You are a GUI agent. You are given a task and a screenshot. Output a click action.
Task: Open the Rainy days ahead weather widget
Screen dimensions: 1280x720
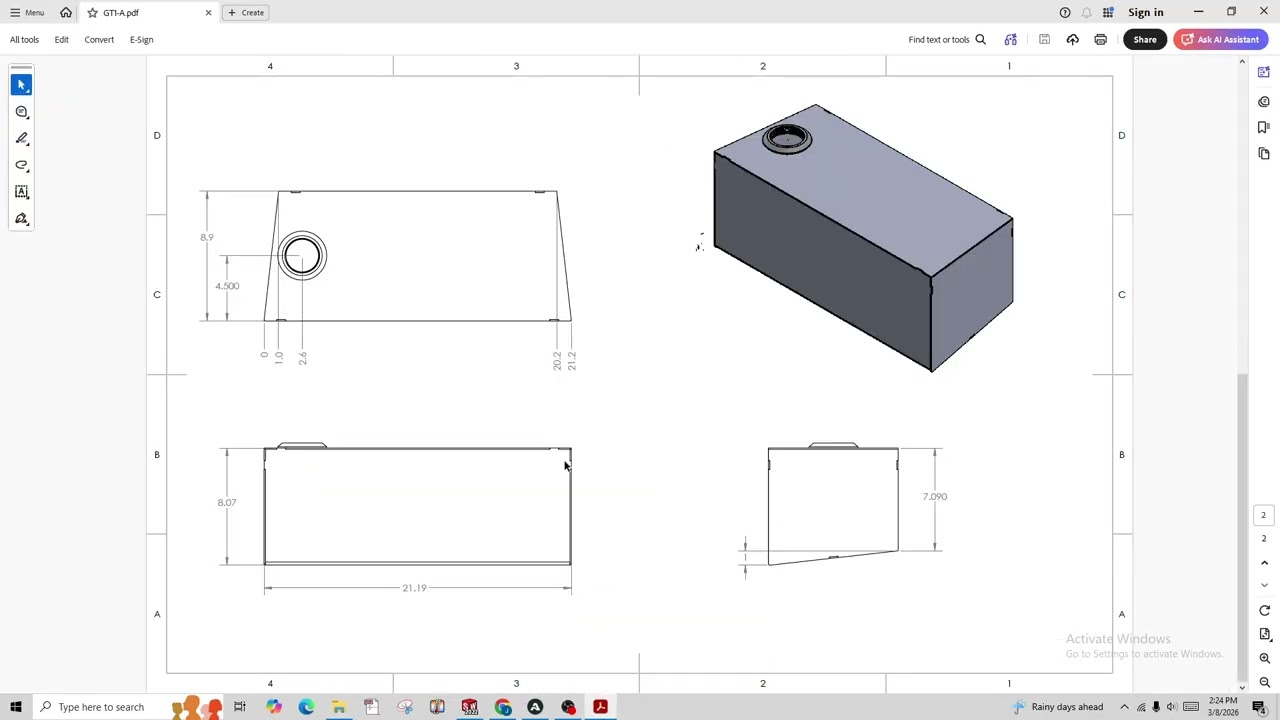coord(1057,707)
